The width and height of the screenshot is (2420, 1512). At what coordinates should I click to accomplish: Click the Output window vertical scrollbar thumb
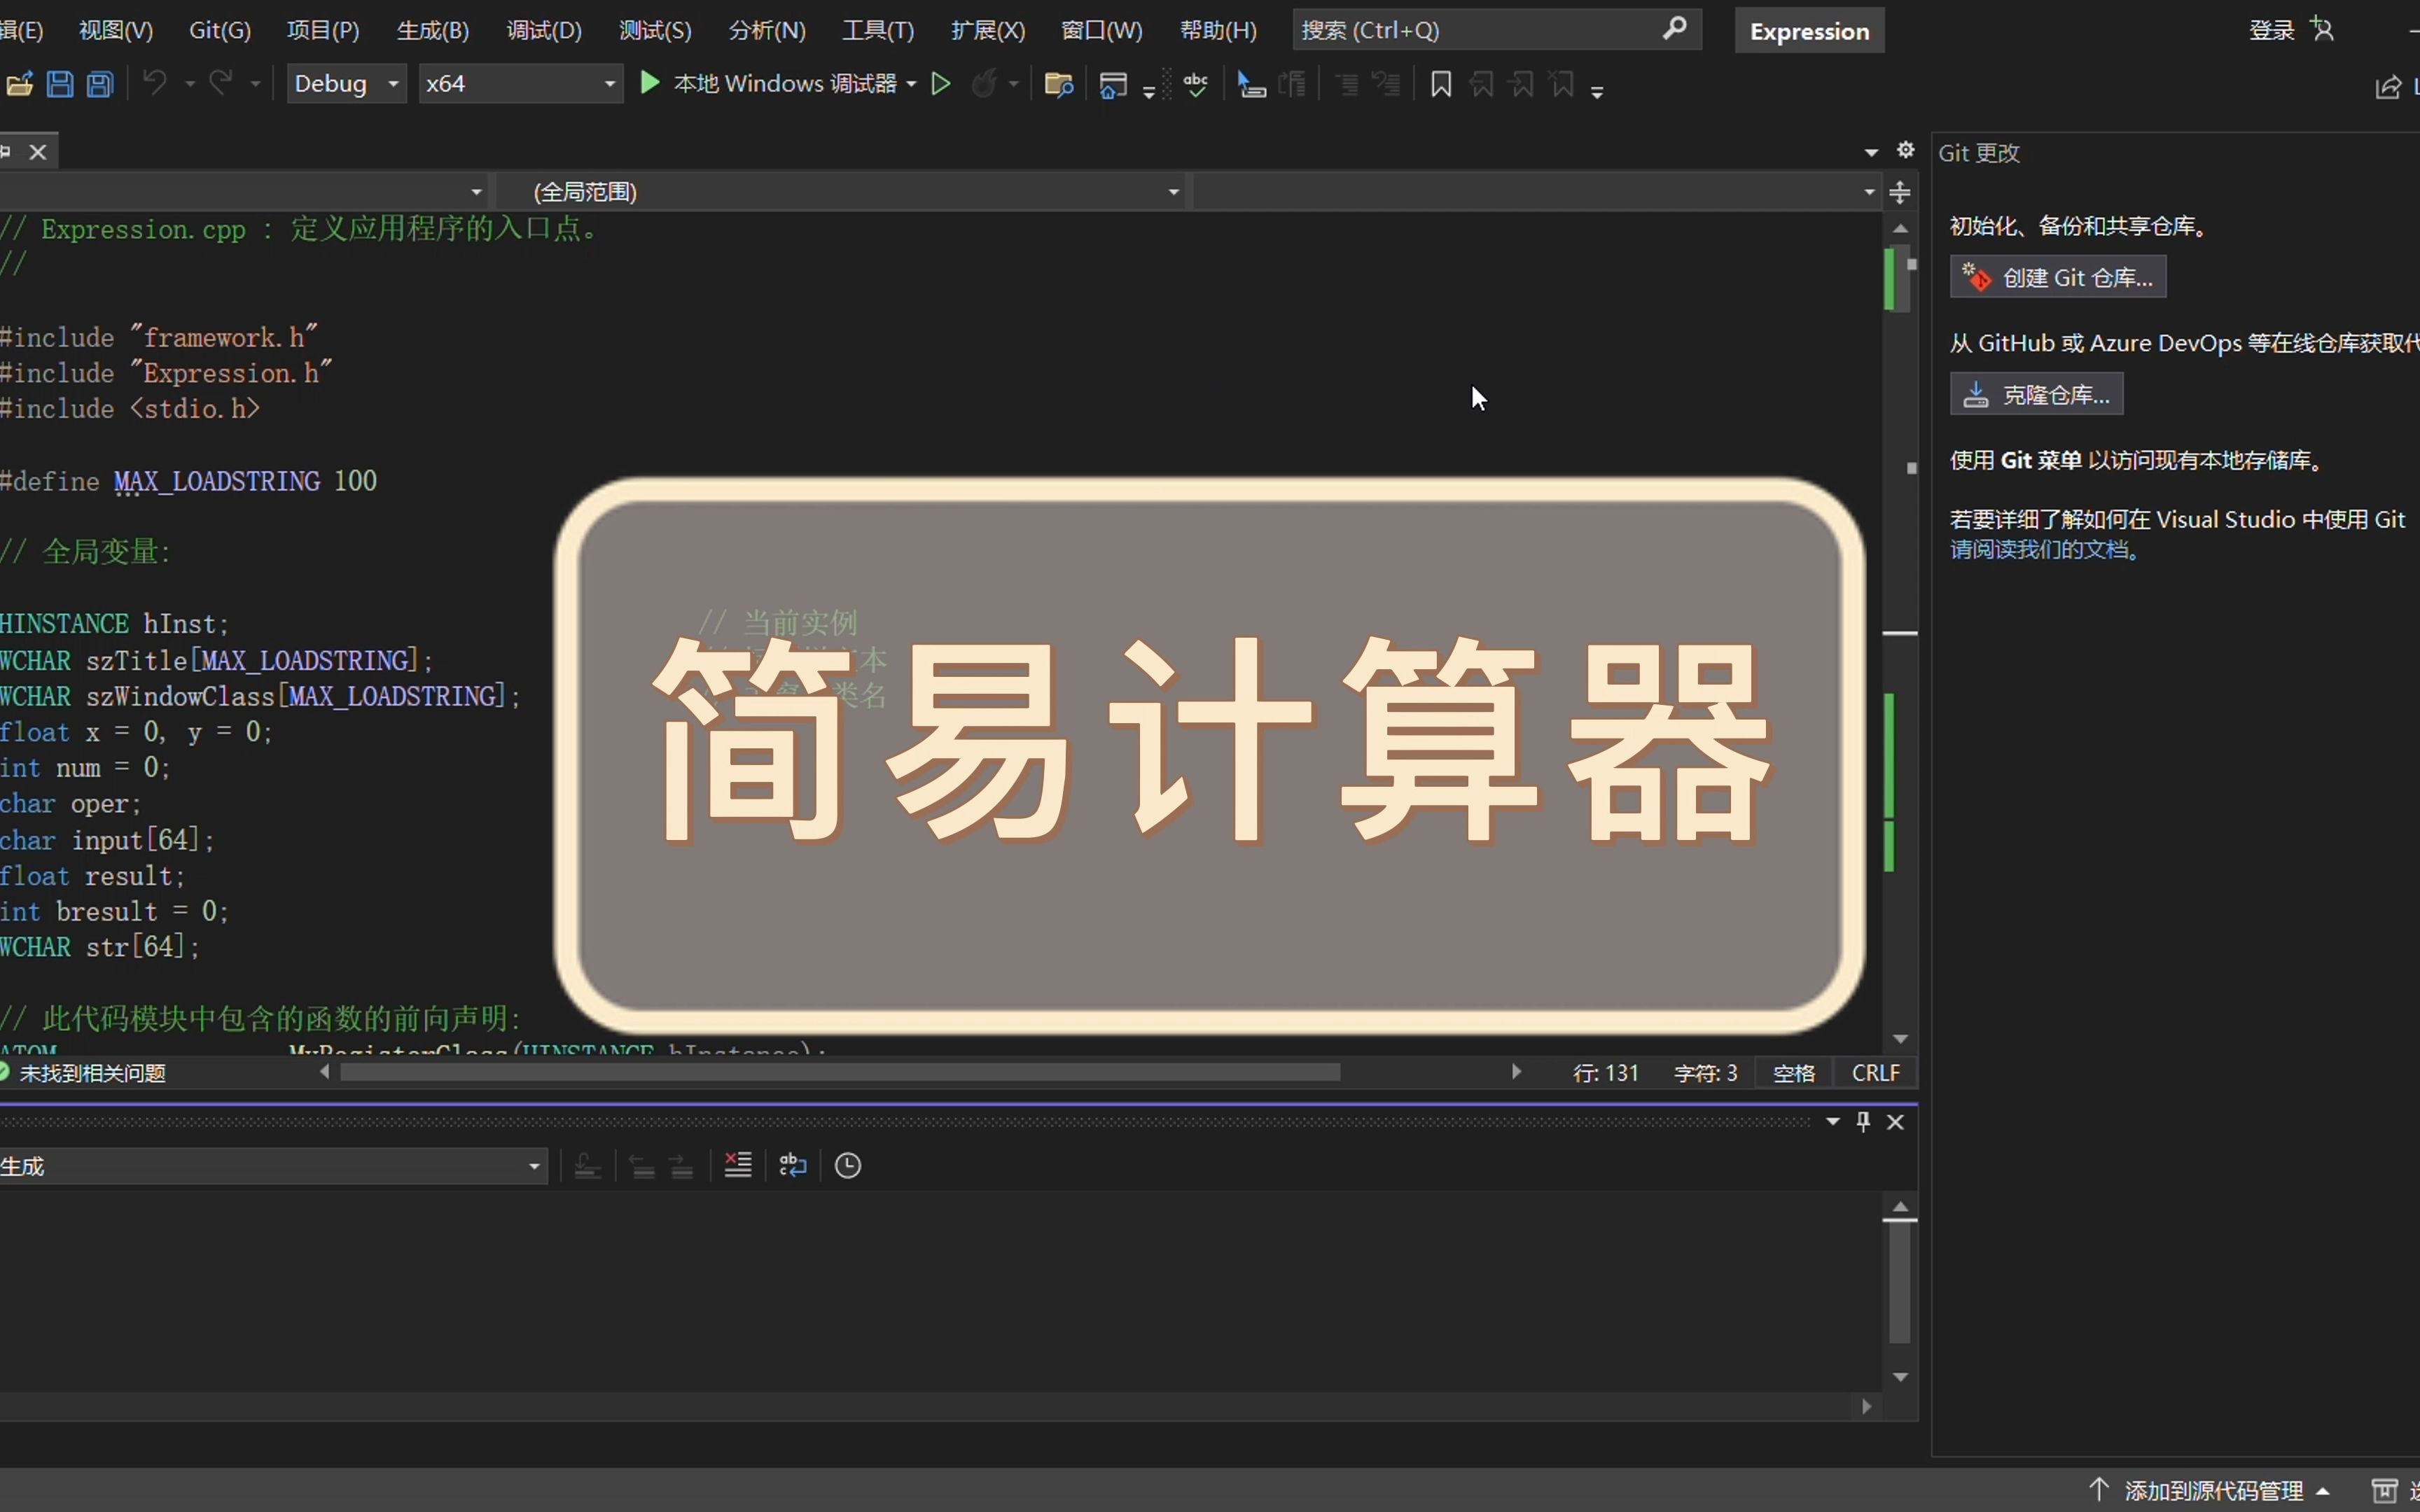[x=1900, y=1284]
